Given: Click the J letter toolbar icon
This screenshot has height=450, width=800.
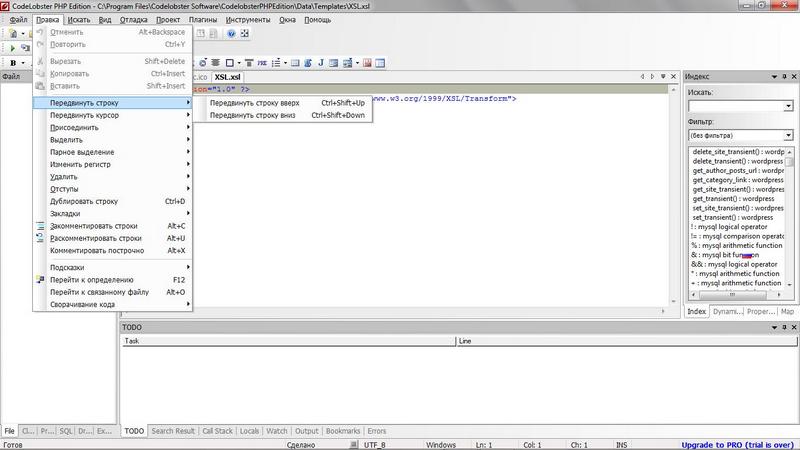Looking at the screenshot, I should coord(321,63).
